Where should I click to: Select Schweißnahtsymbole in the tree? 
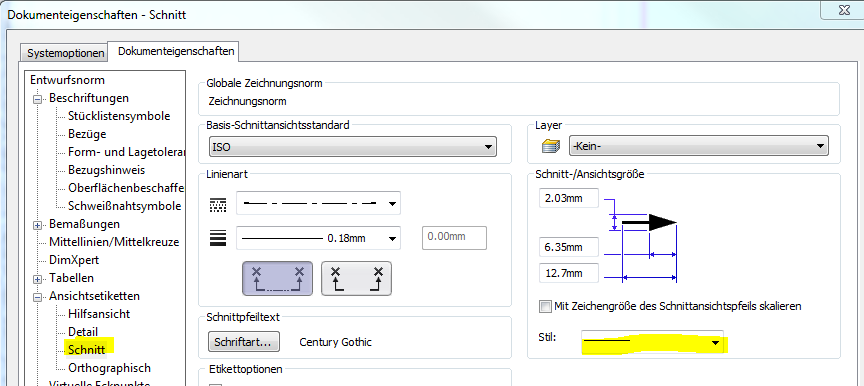[125, 206]
